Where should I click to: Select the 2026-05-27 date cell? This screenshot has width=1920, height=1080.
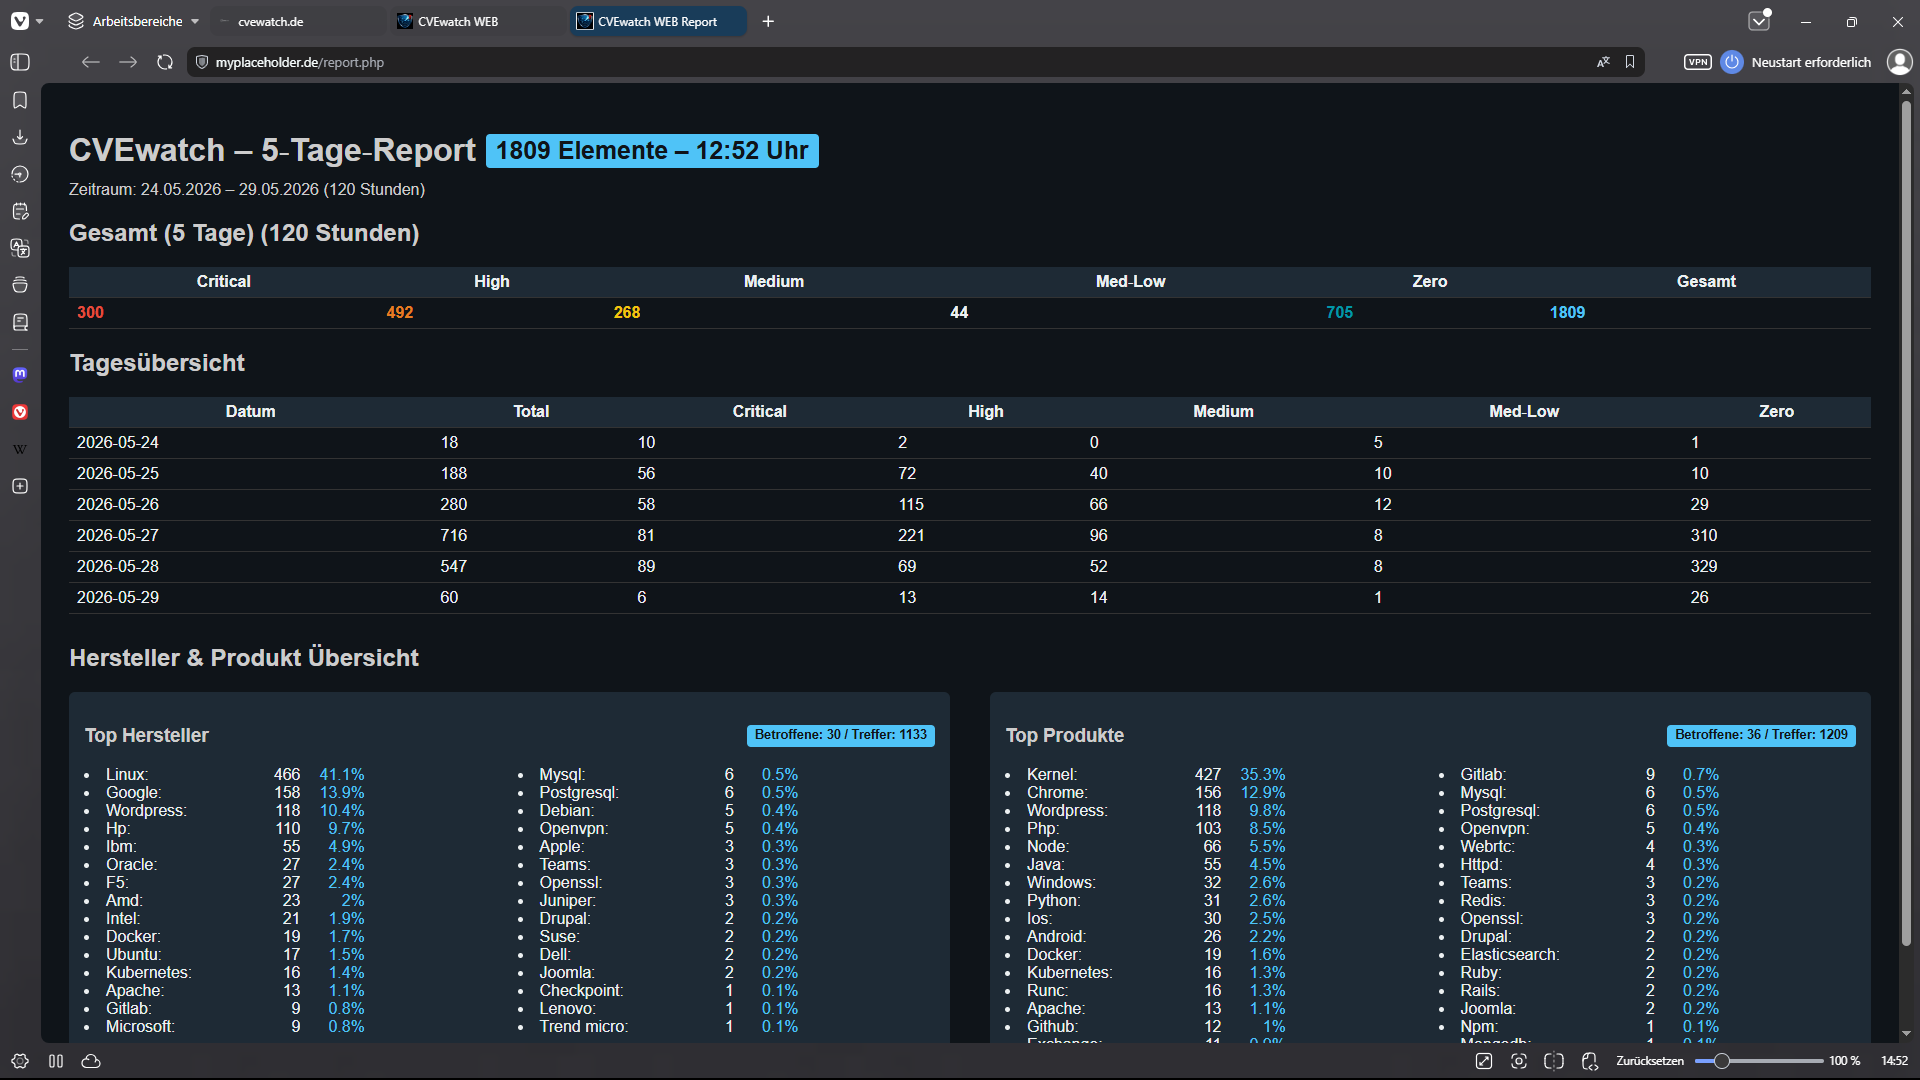point(118,536)
